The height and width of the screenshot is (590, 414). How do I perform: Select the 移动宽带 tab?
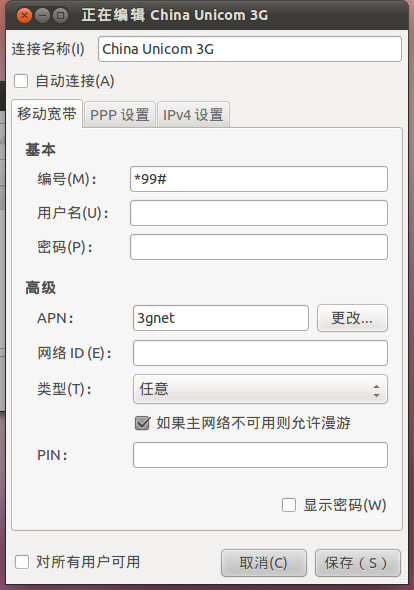pyautogui.click(x=47, y=114)
